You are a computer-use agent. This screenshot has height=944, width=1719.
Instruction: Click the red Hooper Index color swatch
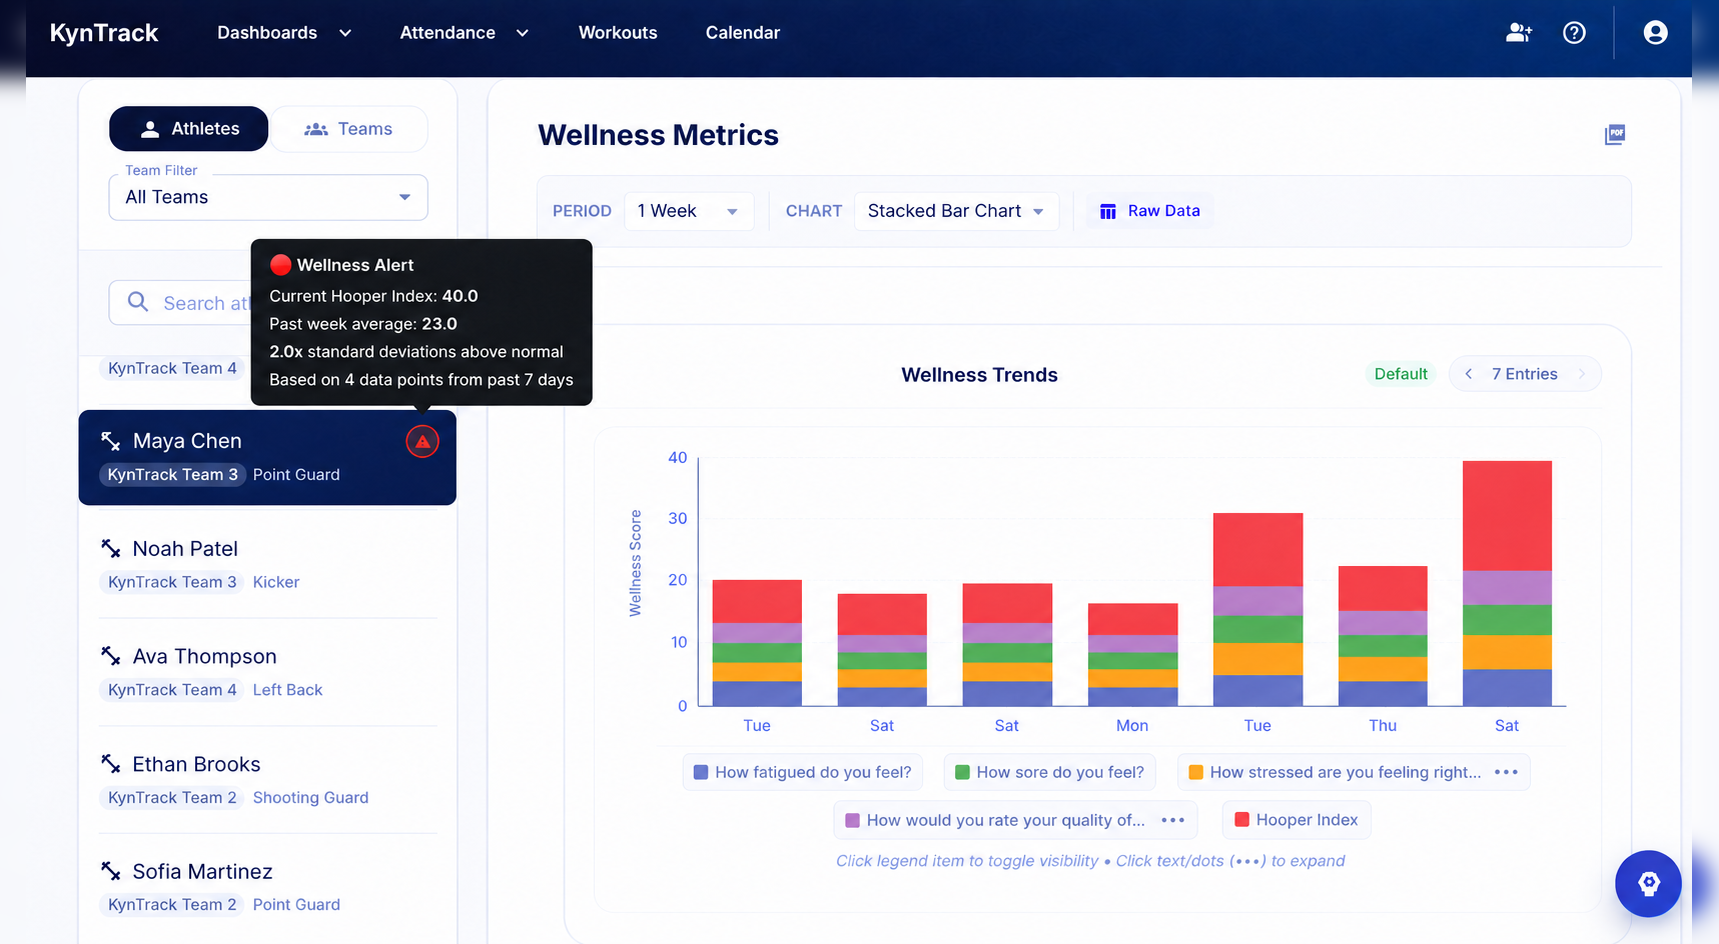click(1242, 820)
